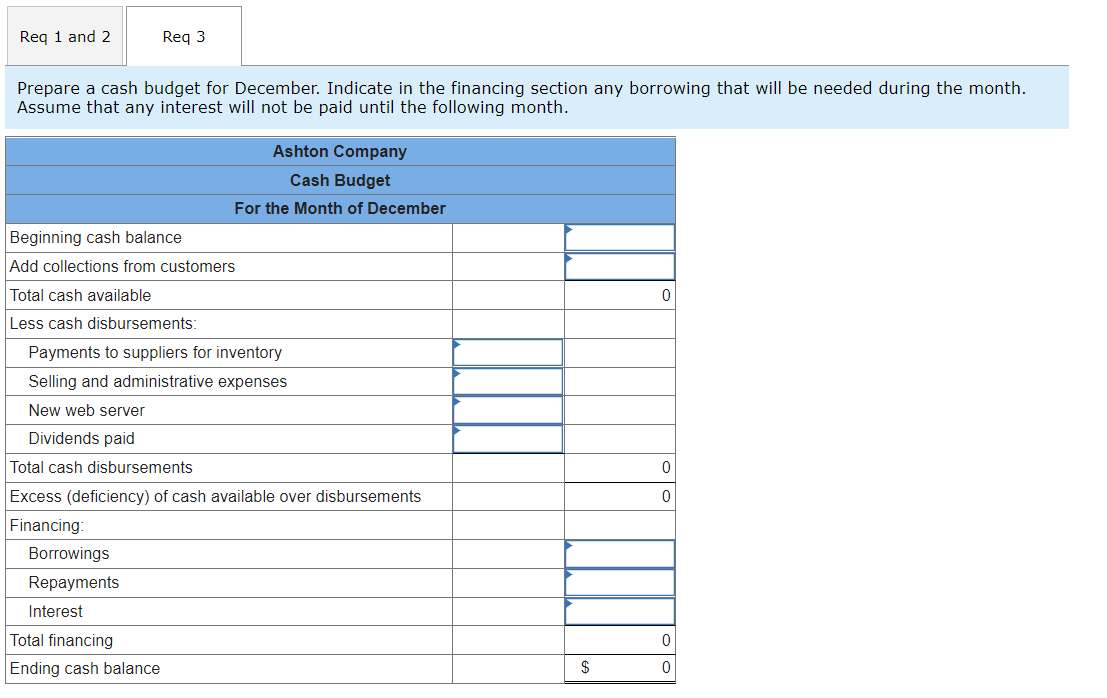Click the New web server label
The width and height of the screenshot is (1107, 698).
86,411
